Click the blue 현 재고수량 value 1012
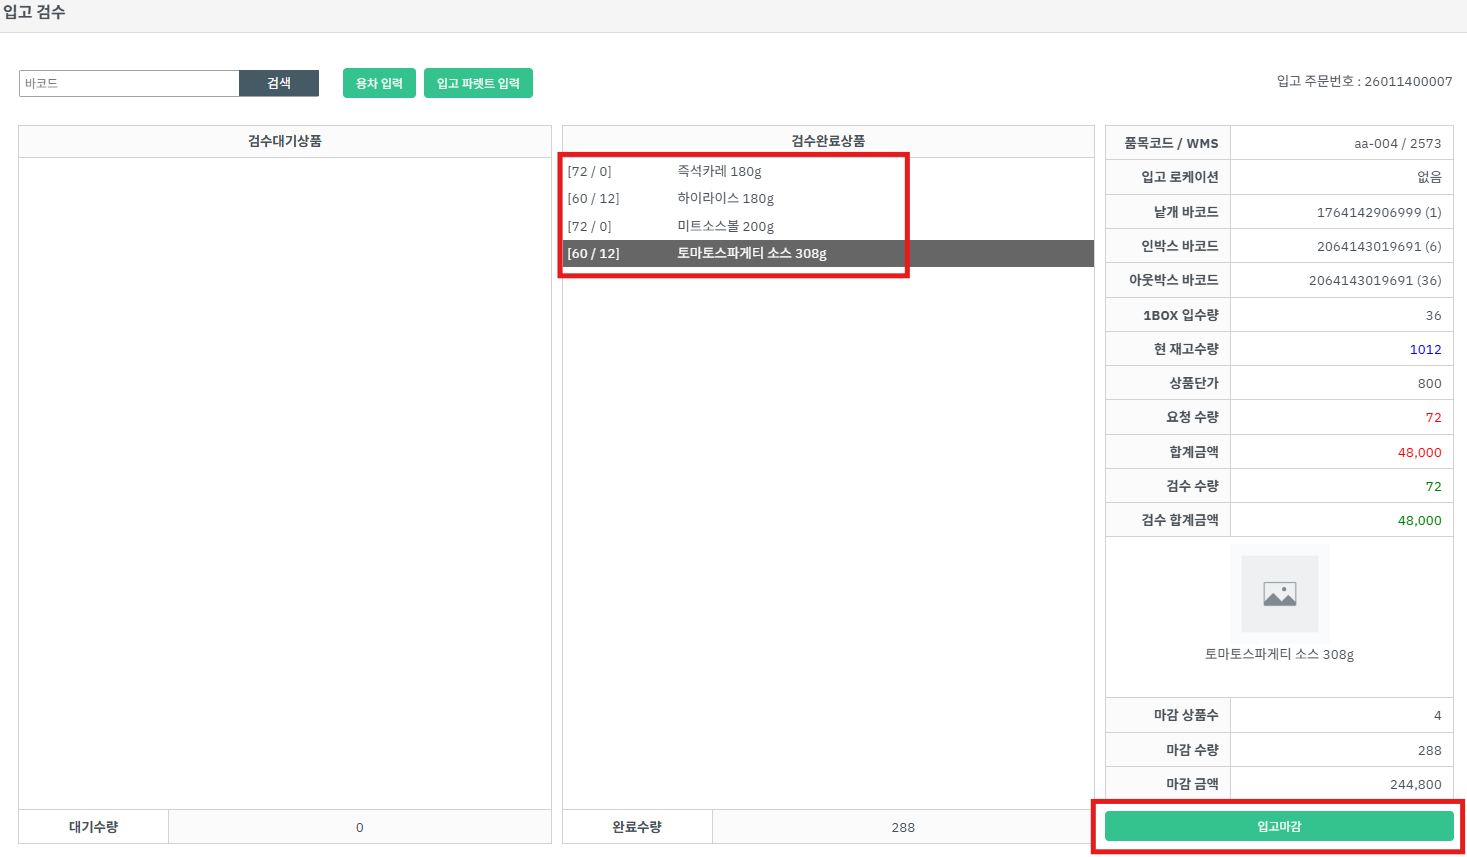Image resolution: width=1467 pixels, height=857 pixels. point(1425,349)
